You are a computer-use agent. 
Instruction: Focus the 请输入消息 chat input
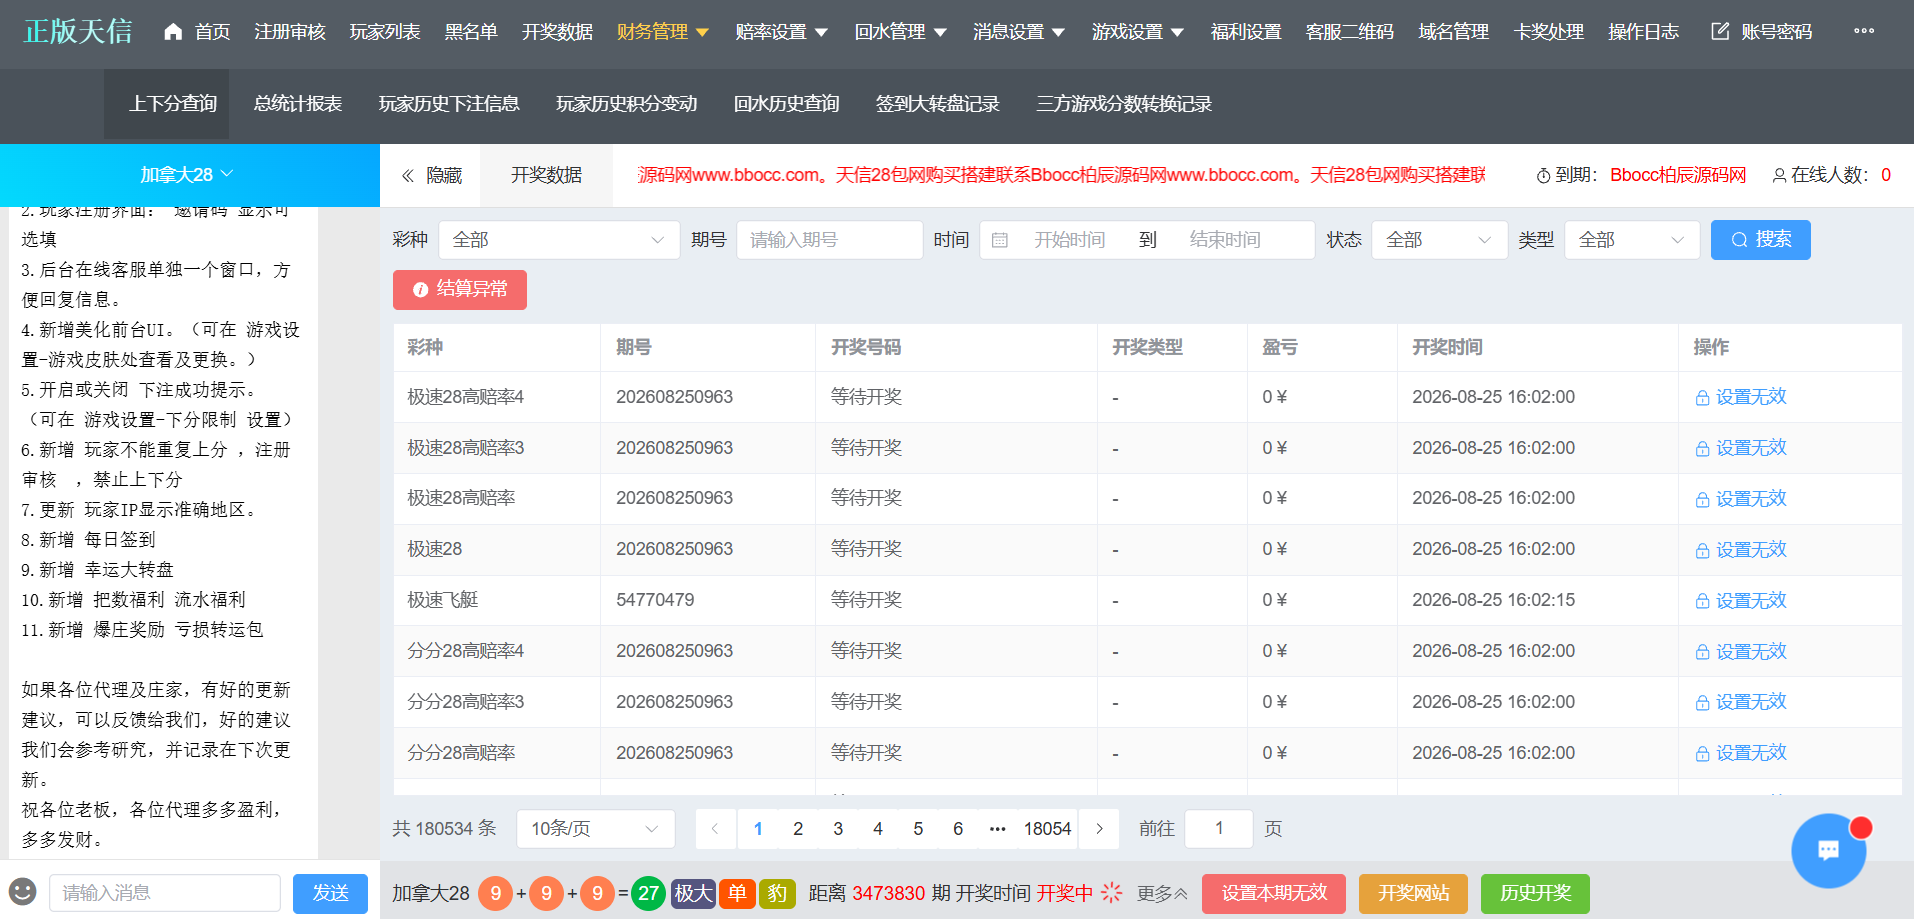click(165, 893)
